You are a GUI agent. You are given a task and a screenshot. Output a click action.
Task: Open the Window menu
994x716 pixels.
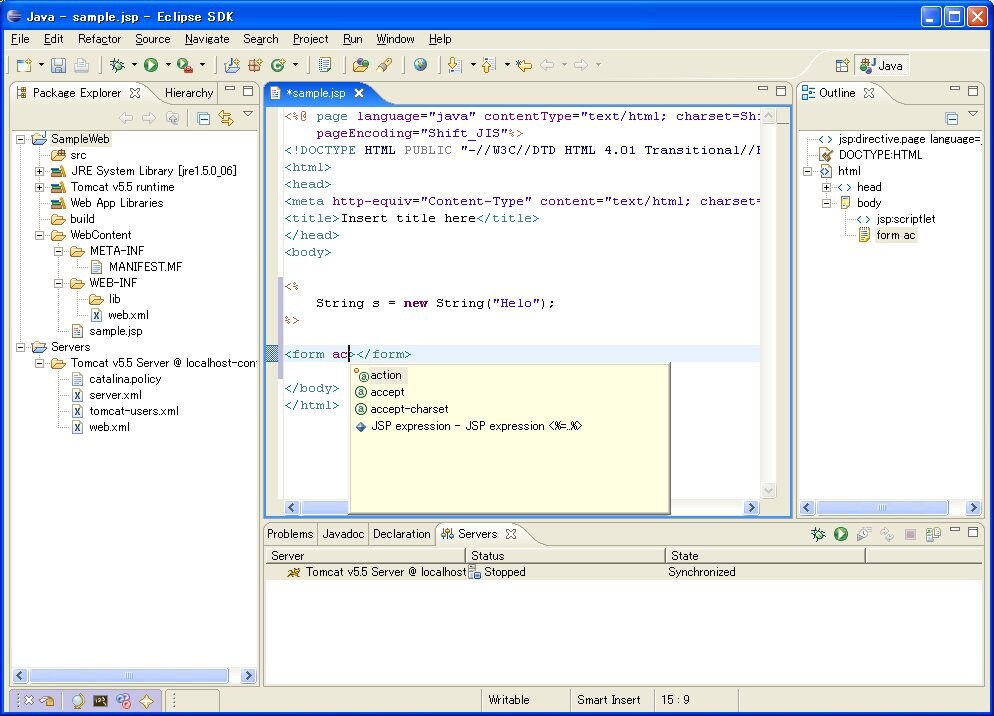pyautogui.click(x=395, y=39)
